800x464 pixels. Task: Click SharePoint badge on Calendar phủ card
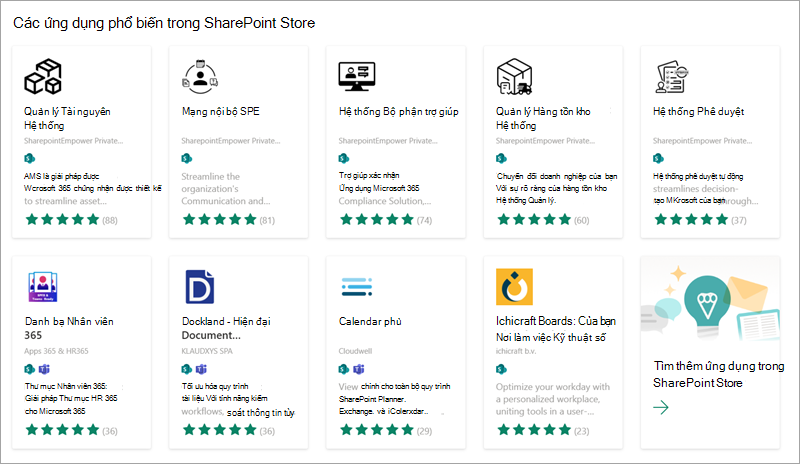click(x=344, y=369)
